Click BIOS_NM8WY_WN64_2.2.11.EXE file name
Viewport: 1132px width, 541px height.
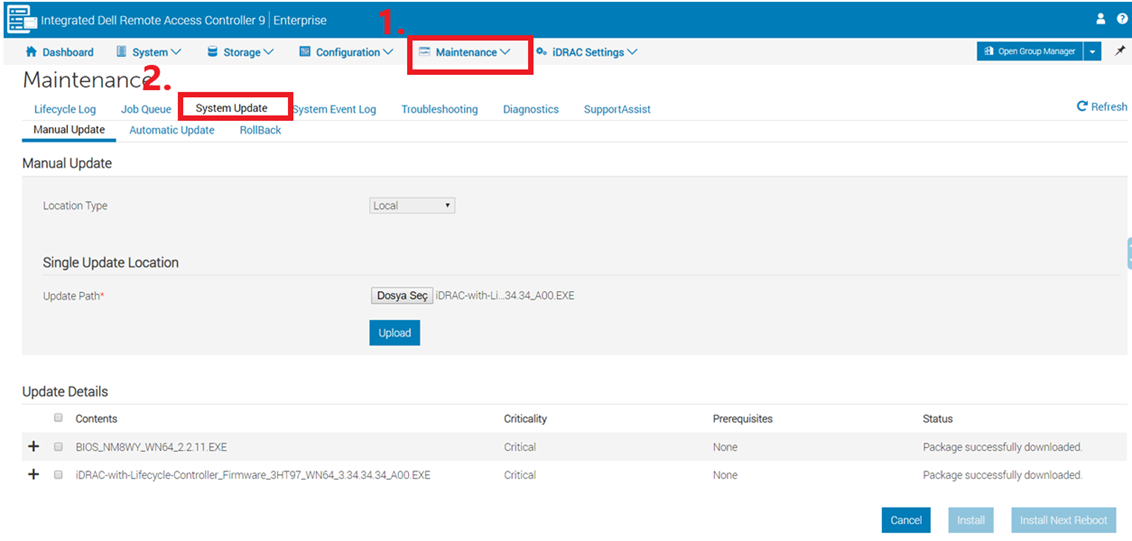151,447
